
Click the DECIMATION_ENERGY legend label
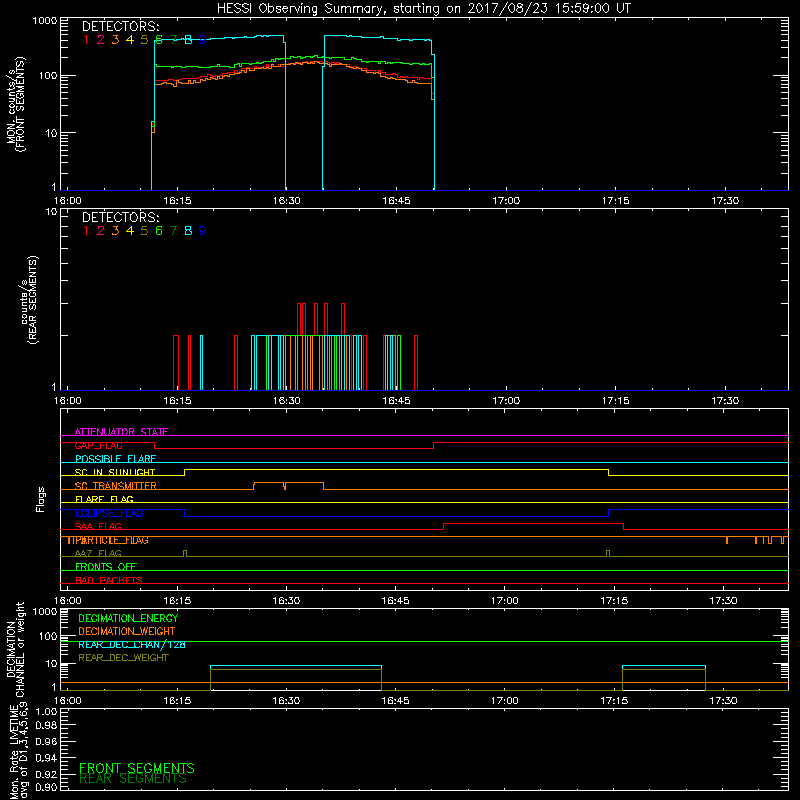pos(128,618)
